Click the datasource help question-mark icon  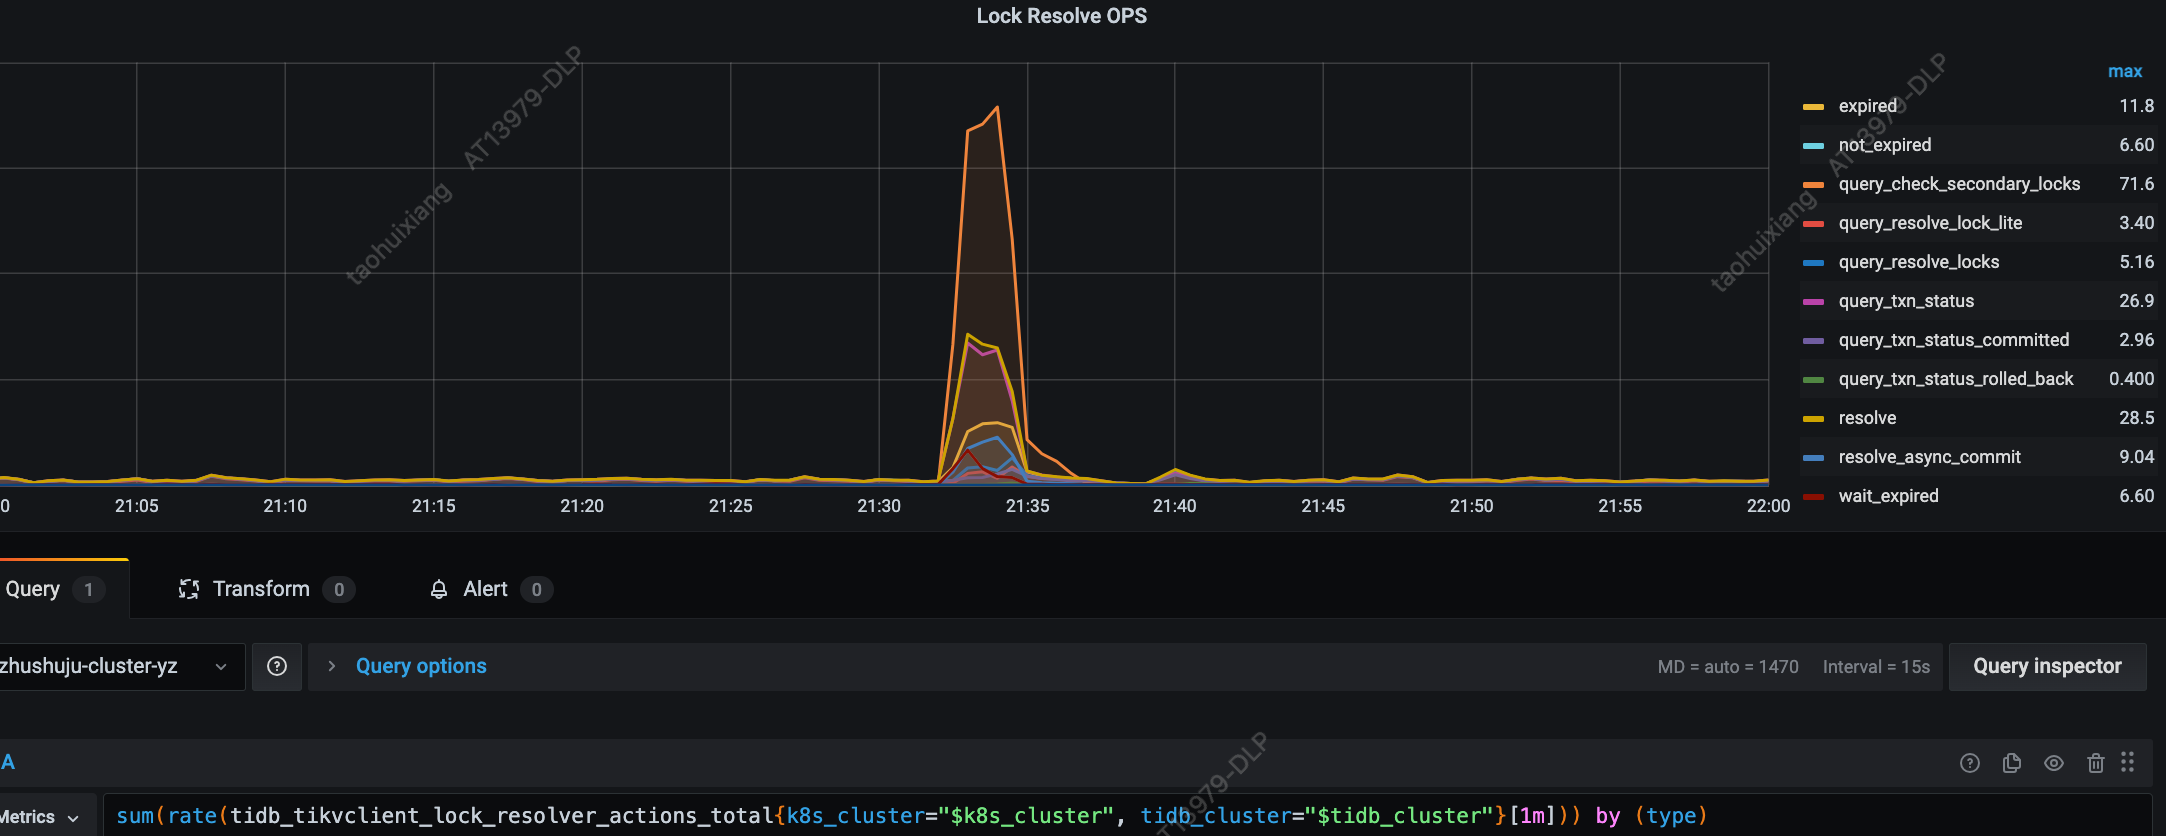(x=277, y=666)
